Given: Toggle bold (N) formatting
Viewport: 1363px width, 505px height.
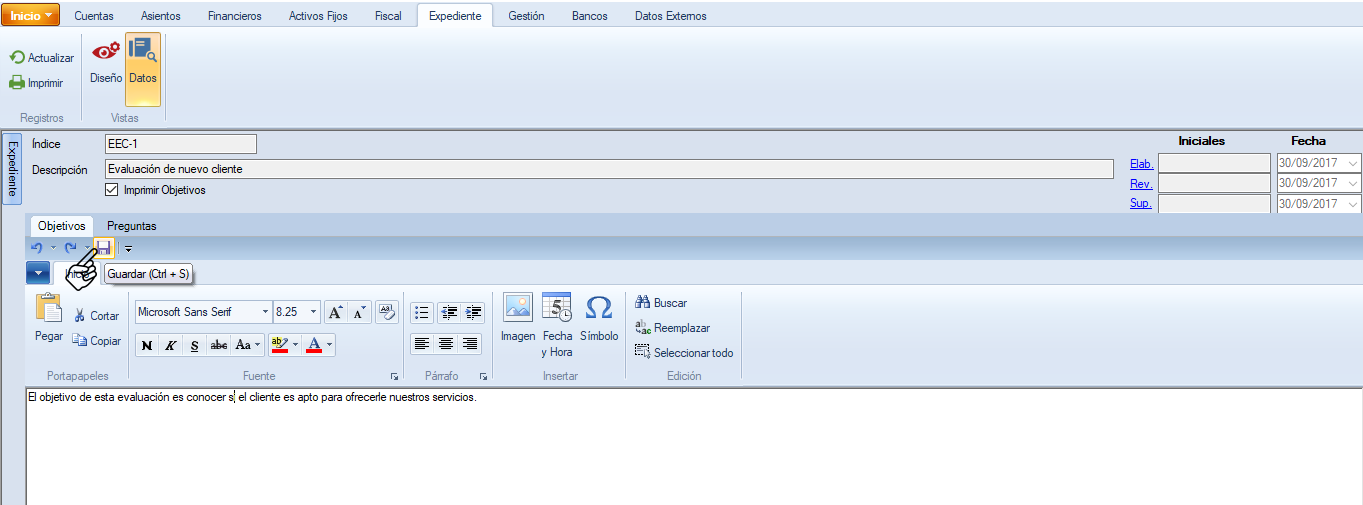Looking at the screenshot, I should [147, 345].
